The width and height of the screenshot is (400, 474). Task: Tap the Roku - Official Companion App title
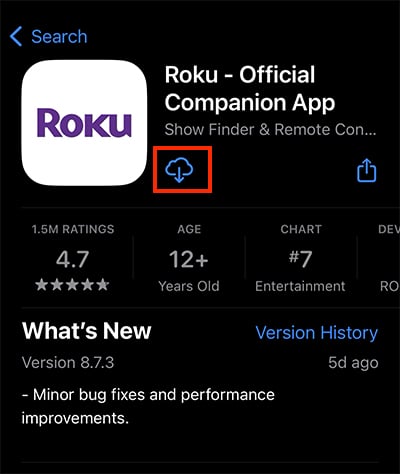point(250,88)
